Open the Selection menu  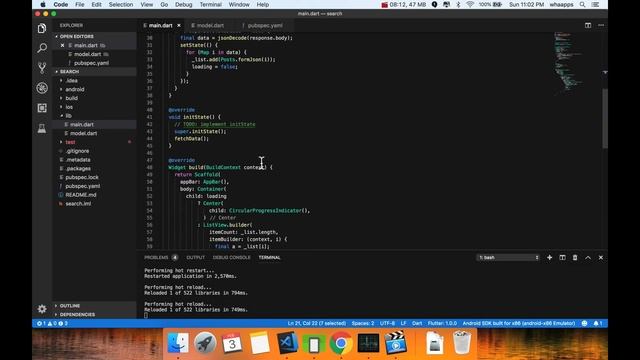(121, 4)
